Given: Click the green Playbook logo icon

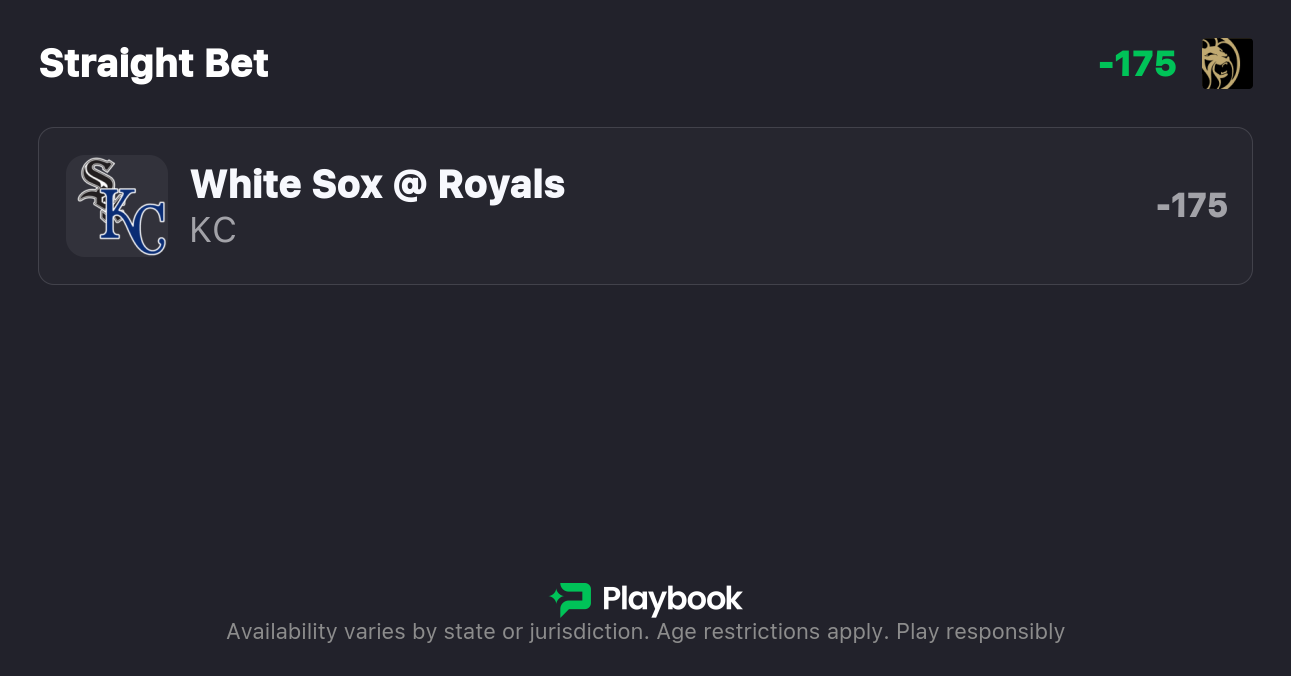Looking at the screenshot, I should tap(571, 599).
